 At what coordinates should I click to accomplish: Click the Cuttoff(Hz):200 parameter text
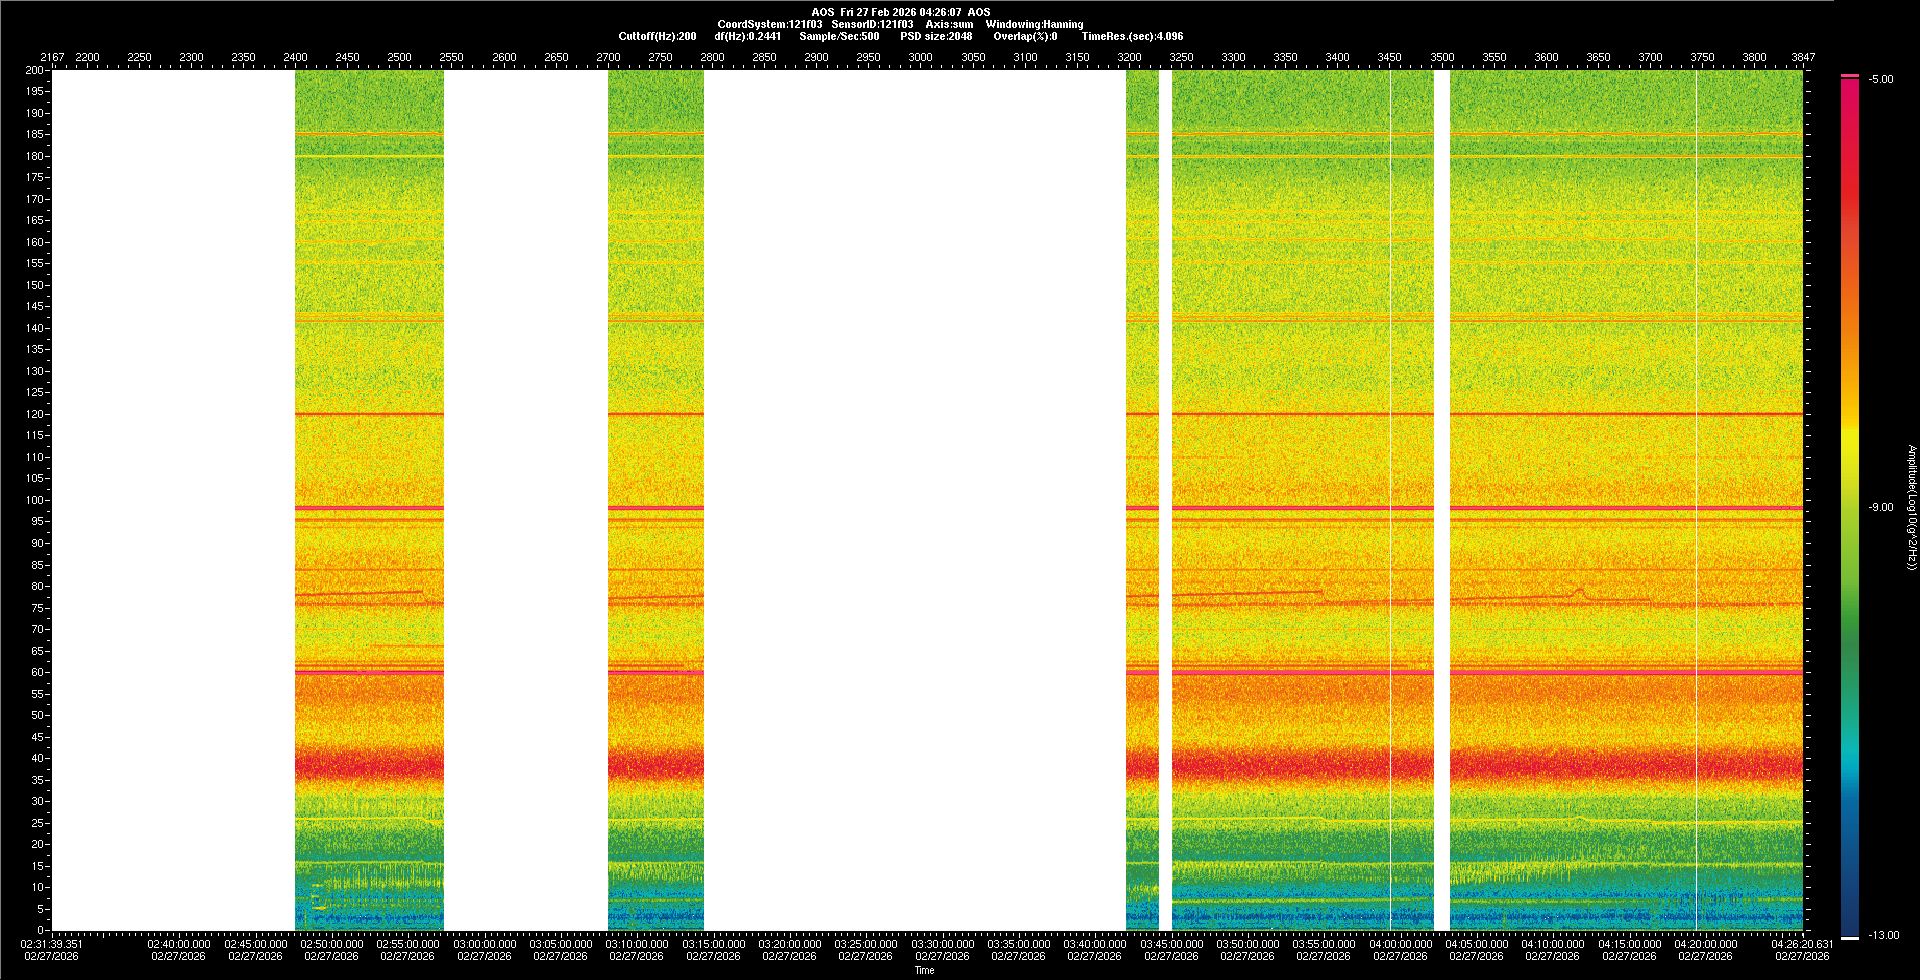click(657, 36)
